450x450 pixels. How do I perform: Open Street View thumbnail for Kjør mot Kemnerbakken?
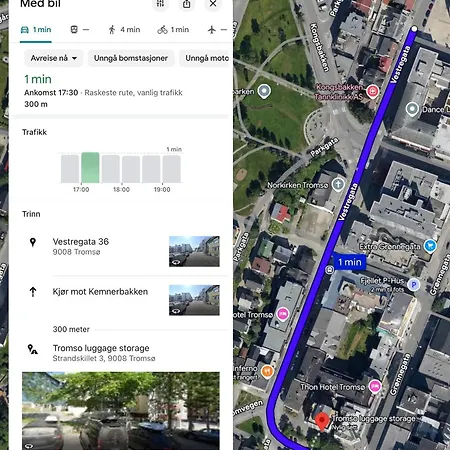(194, 300)
